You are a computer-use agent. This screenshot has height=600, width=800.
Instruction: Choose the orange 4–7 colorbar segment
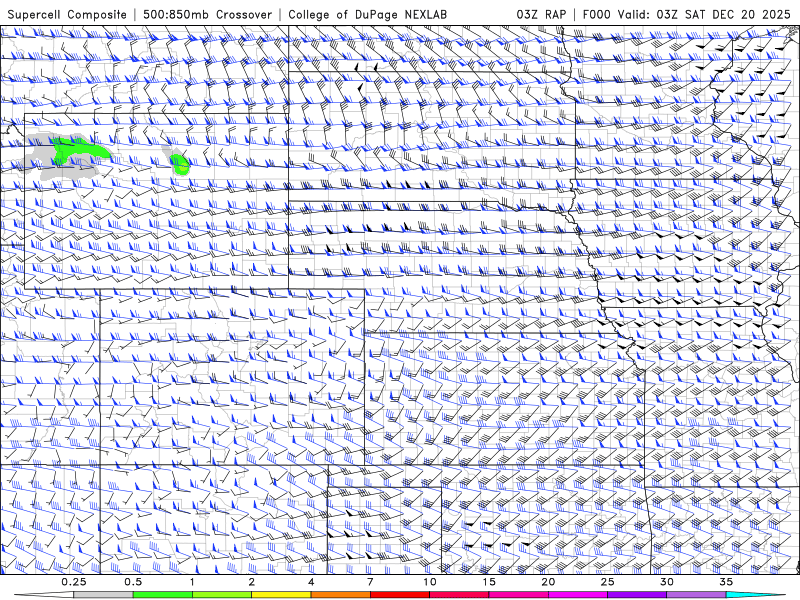[x=340, y=595]
